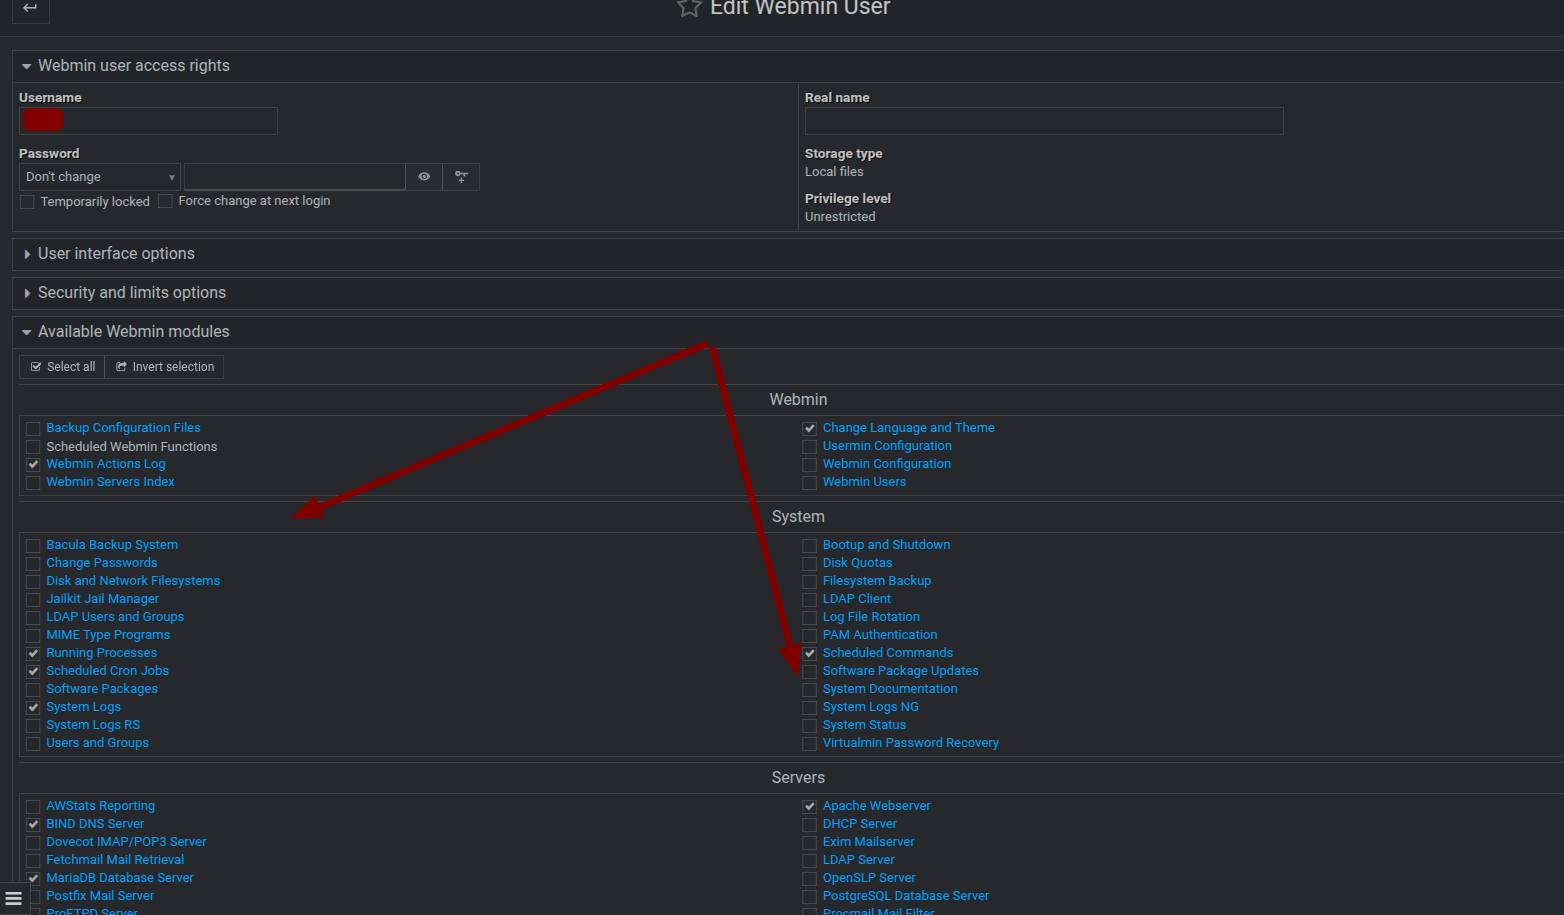Image resolution: width=1564 pixels, height=915 pixels.
Task: Click the Select all button
Action: tap(62, 367)
